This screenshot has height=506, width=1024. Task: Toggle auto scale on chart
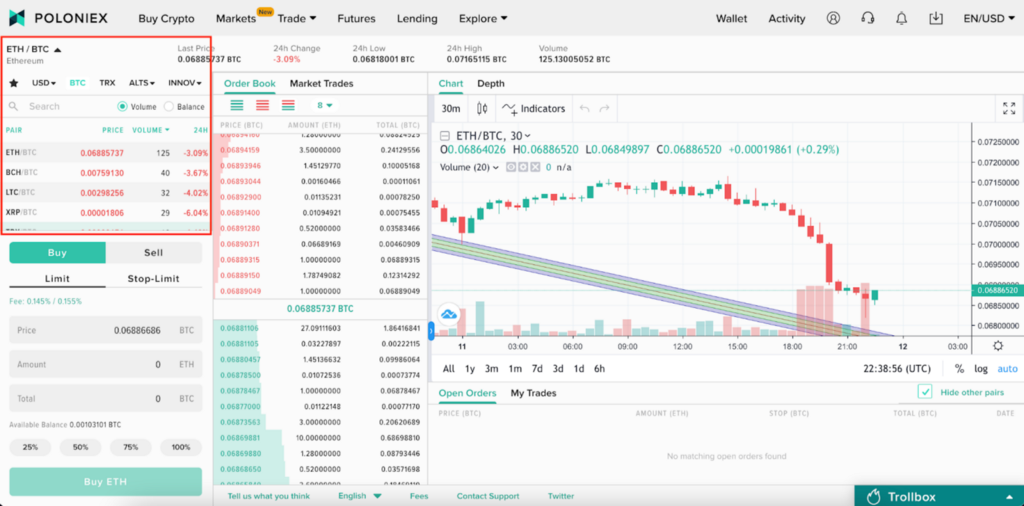click(x=1007, y=368)
